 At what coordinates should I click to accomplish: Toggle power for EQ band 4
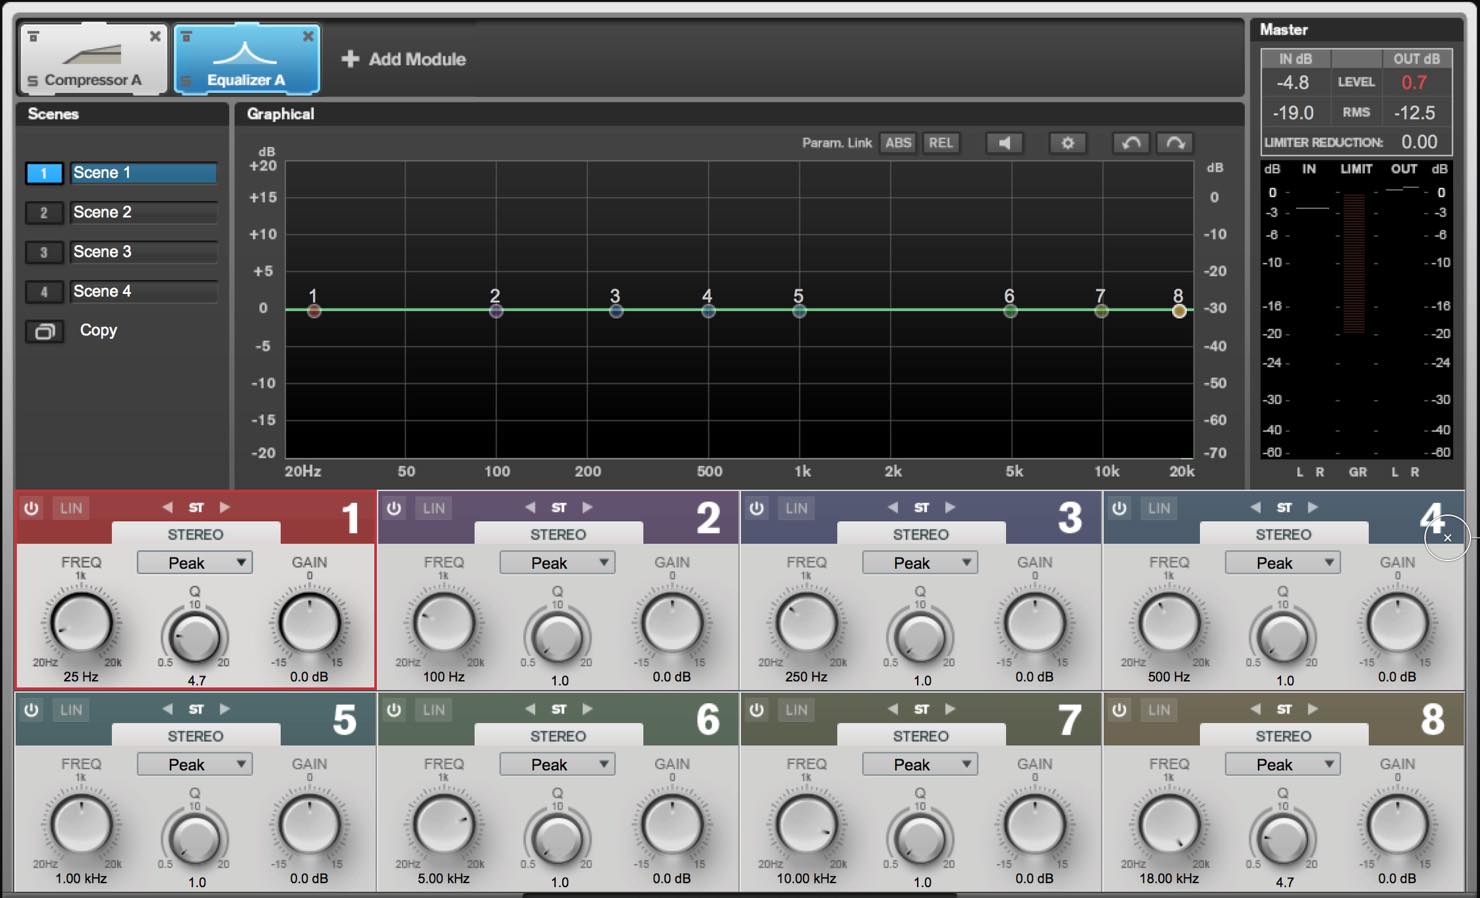1120,508
